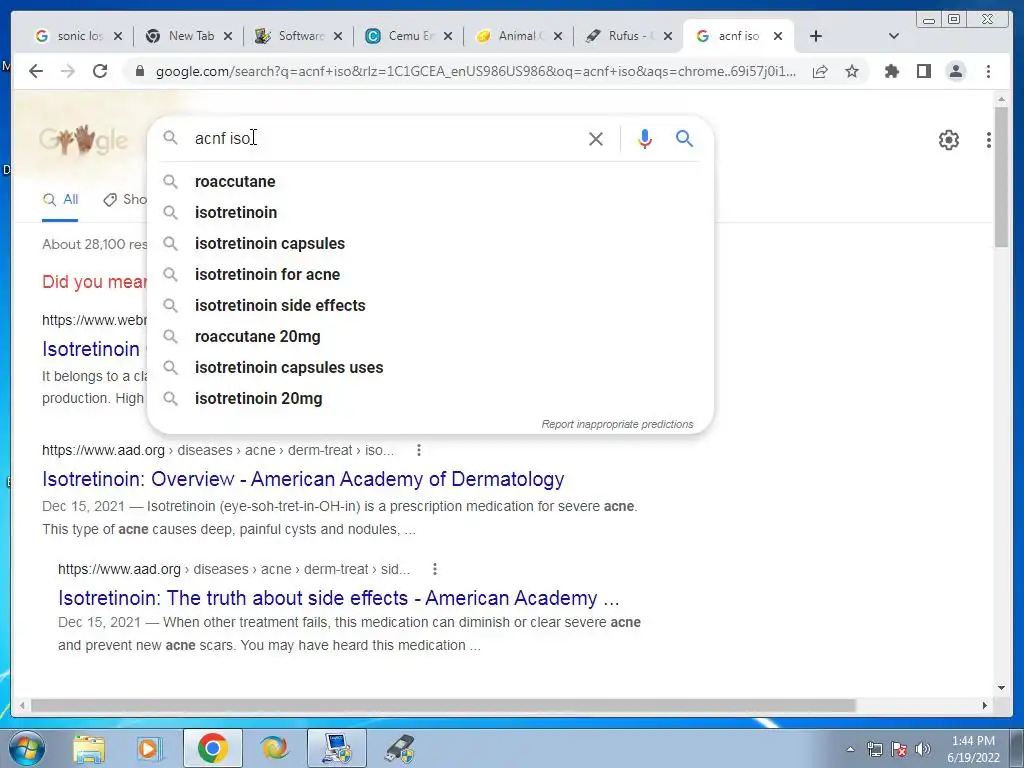Reload the page with the refresh icon
1024x768 pixels.
click(x=100, y=71)
